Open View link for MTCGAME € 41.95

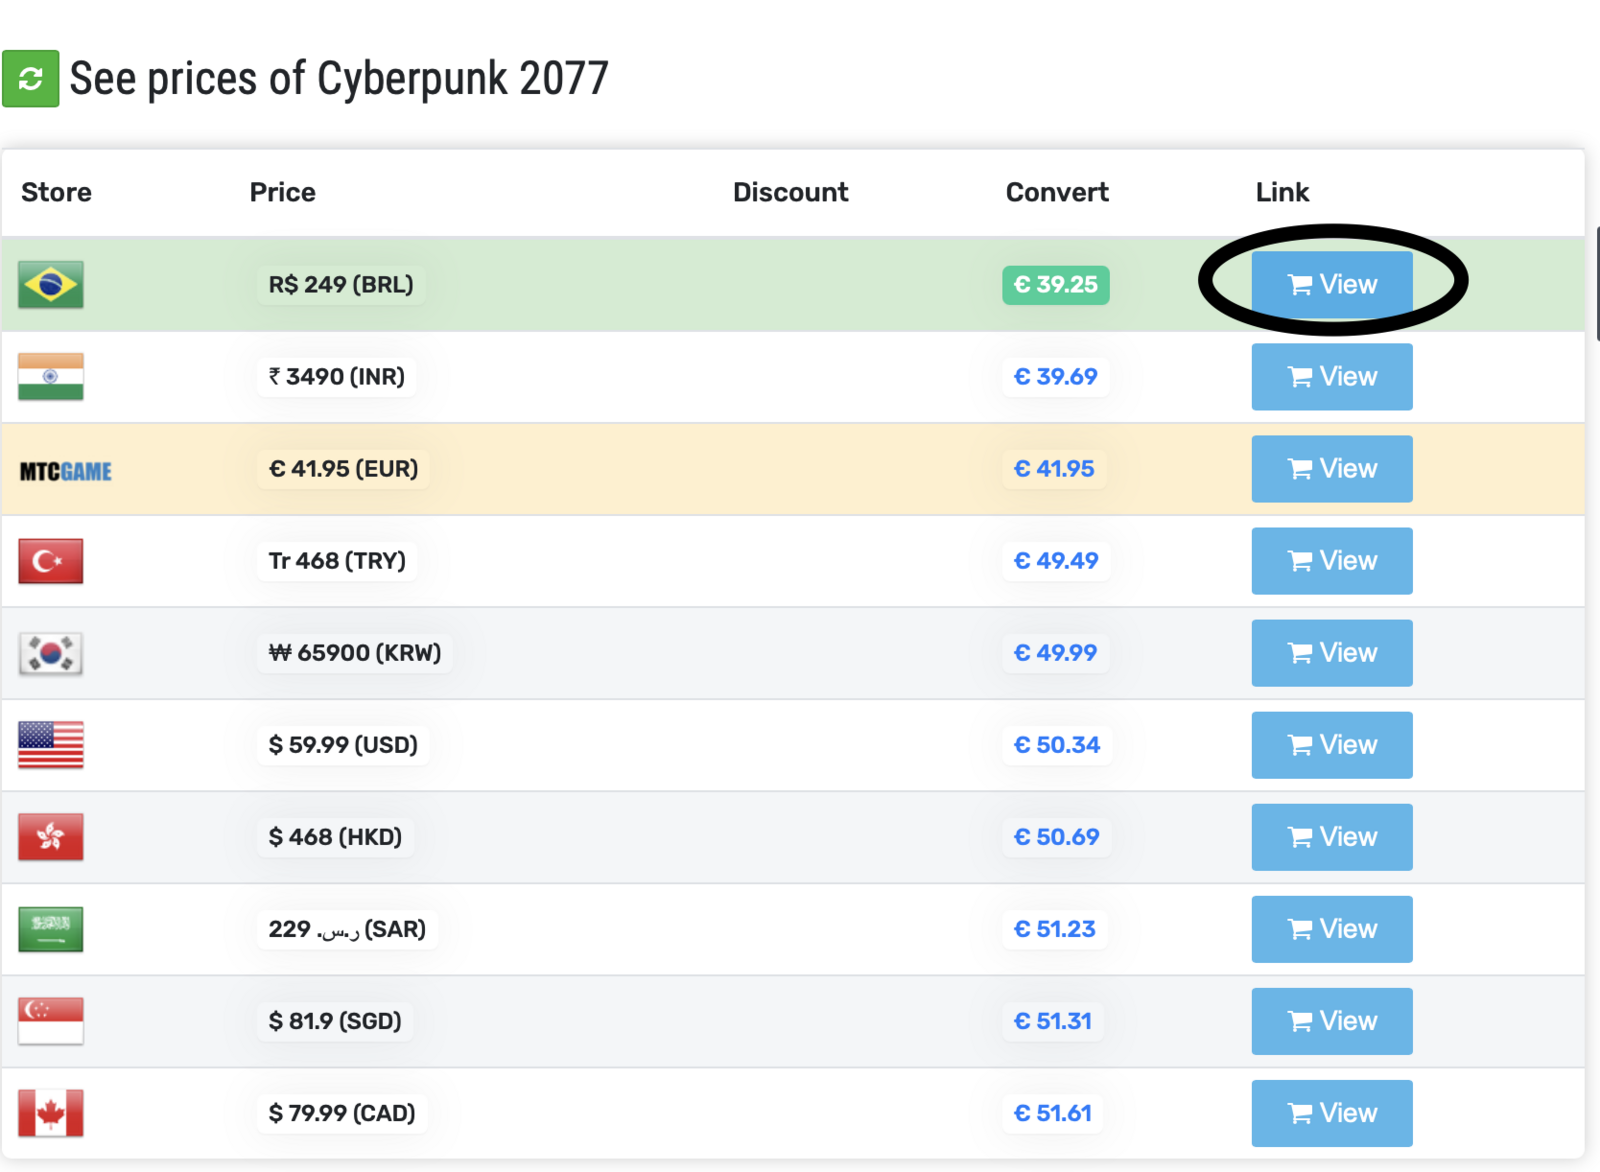(1332, 469)
